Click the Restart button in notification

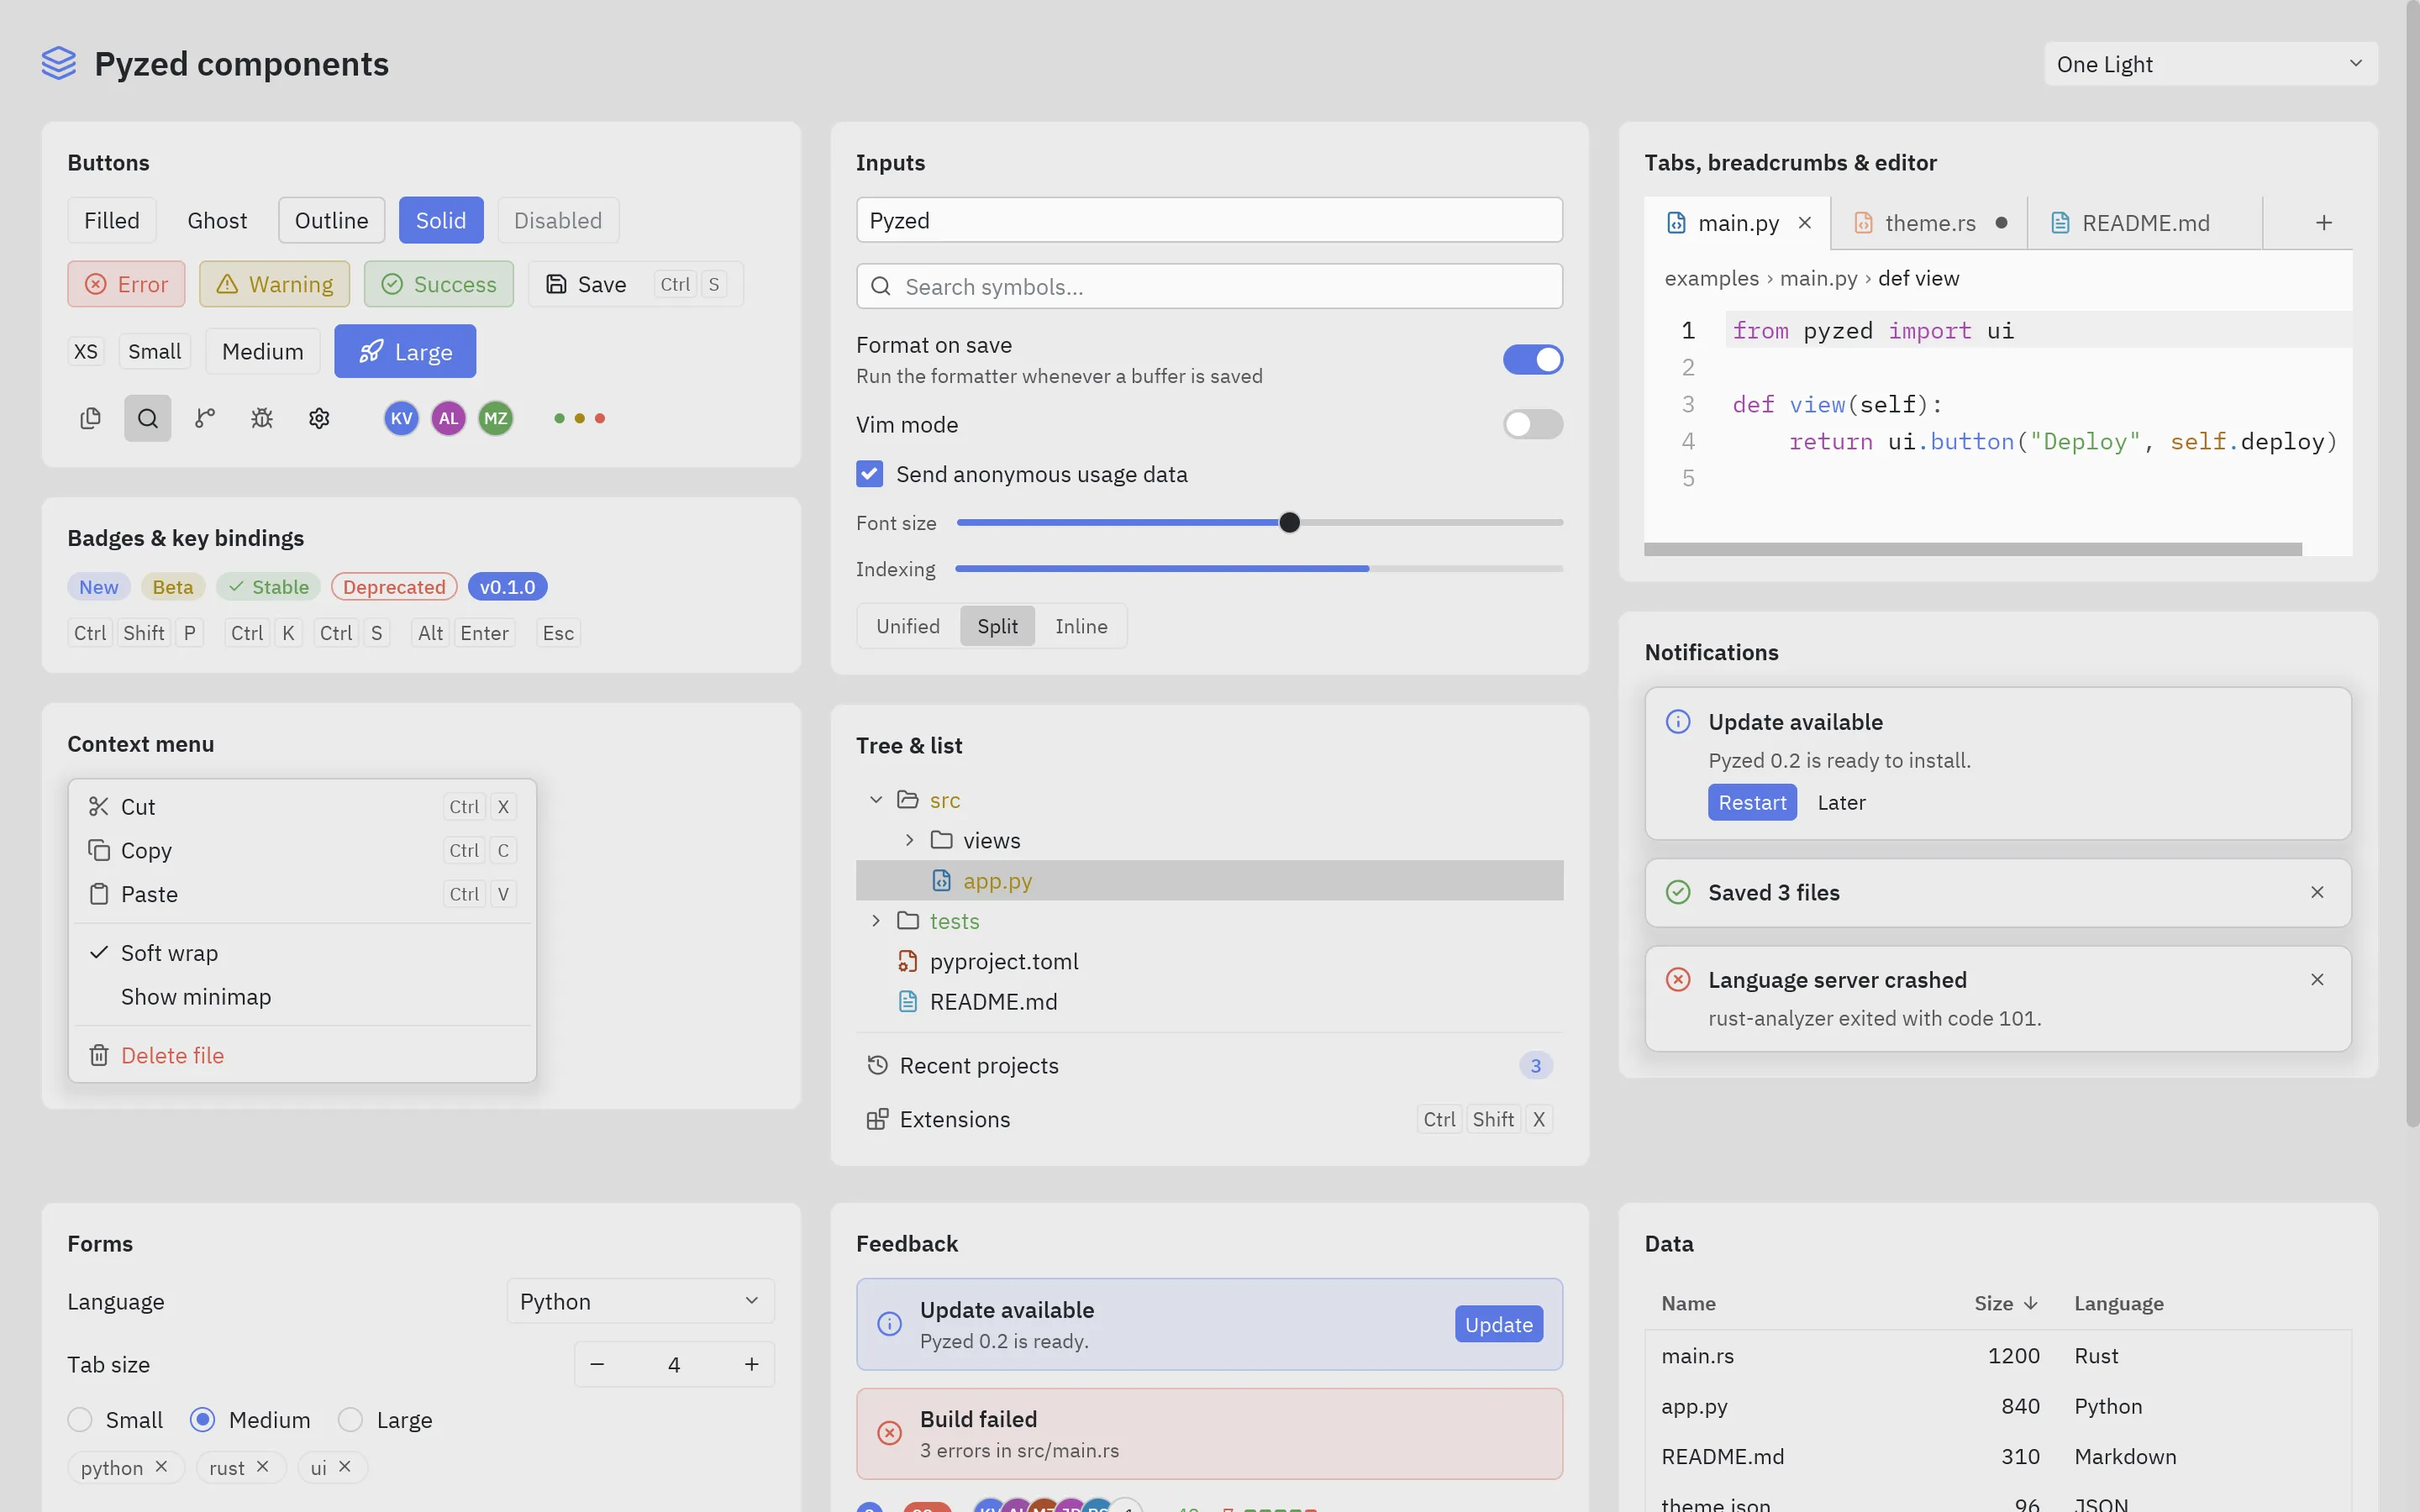click(x=1752, y=802)
